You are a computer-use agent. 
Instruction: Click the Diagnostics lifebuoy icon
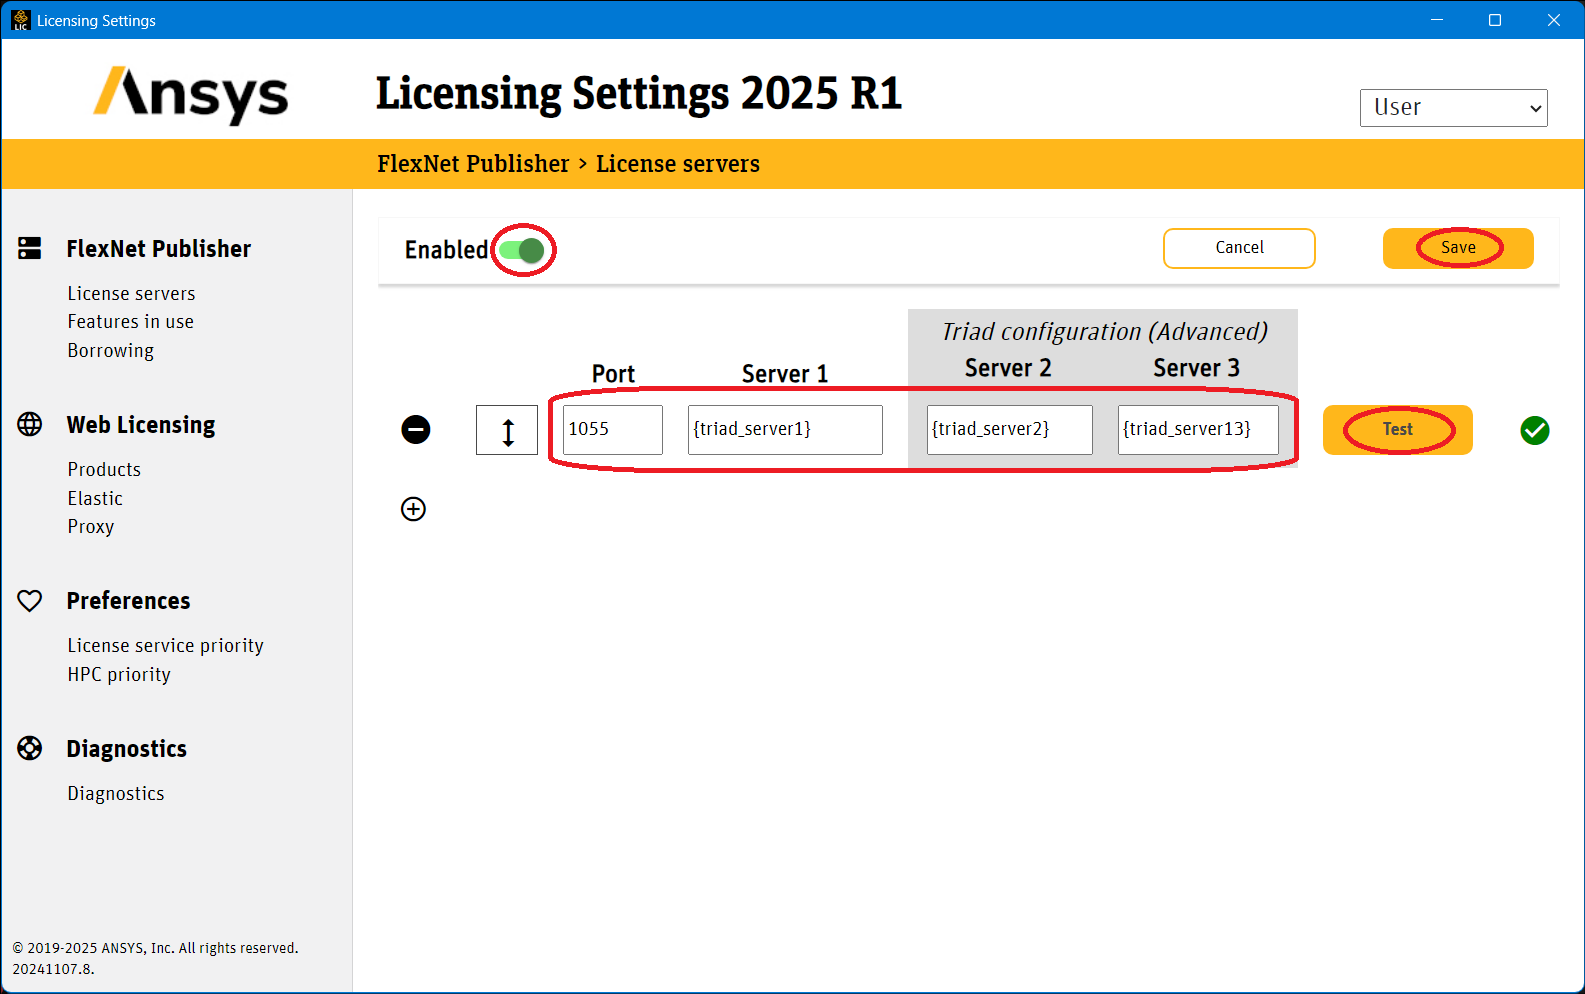30,748
